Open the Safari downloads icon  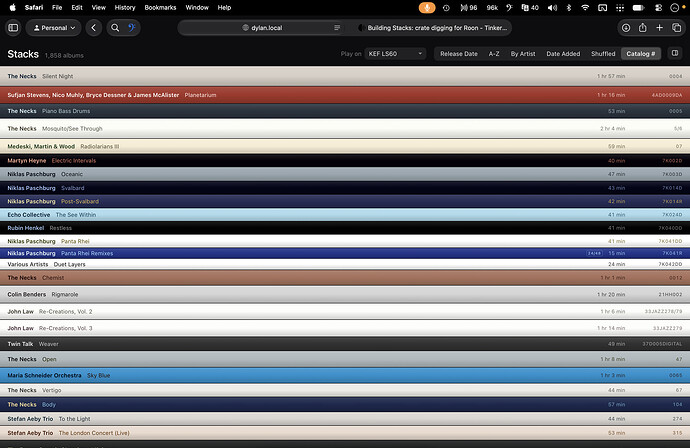626,28
